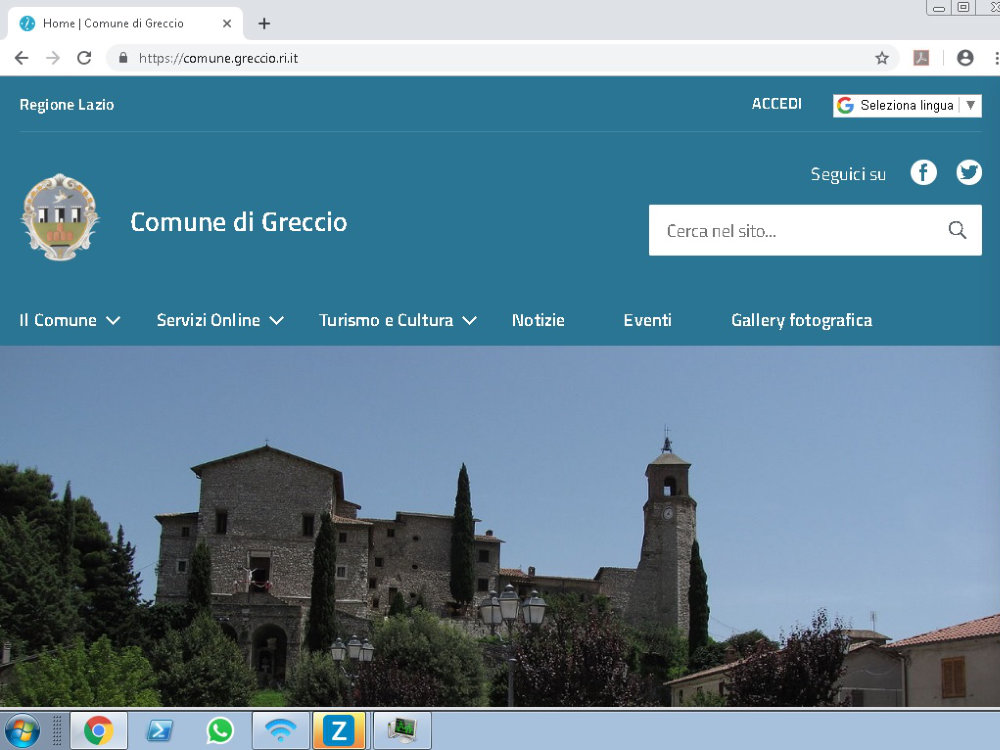The image size is (1000, 750).
Task: Click the address bar URL
Action: point(218,58)
